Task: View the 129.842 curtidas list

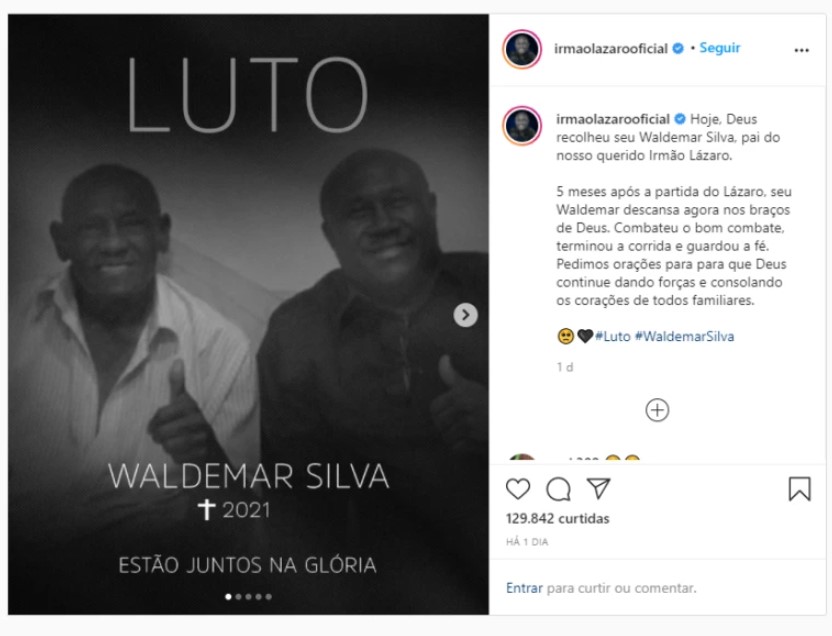Action: pos(558,518)
